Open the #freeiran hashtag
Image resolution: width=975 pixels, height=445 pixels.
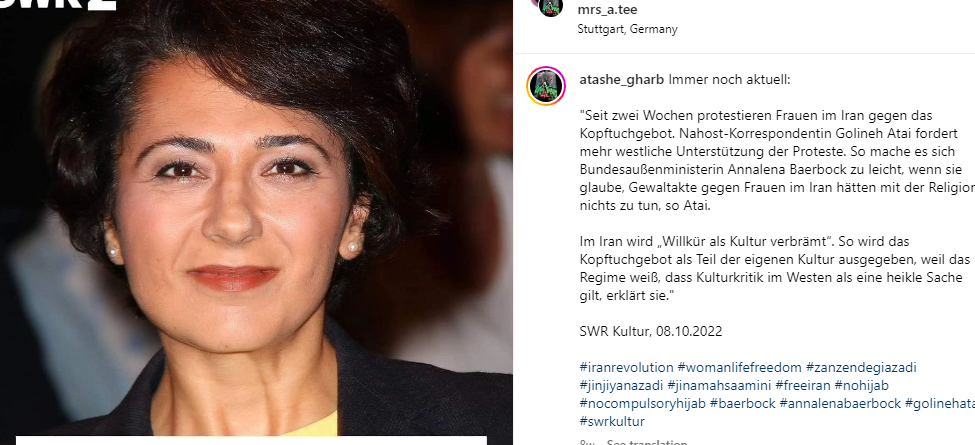click(x=803, y=385)
